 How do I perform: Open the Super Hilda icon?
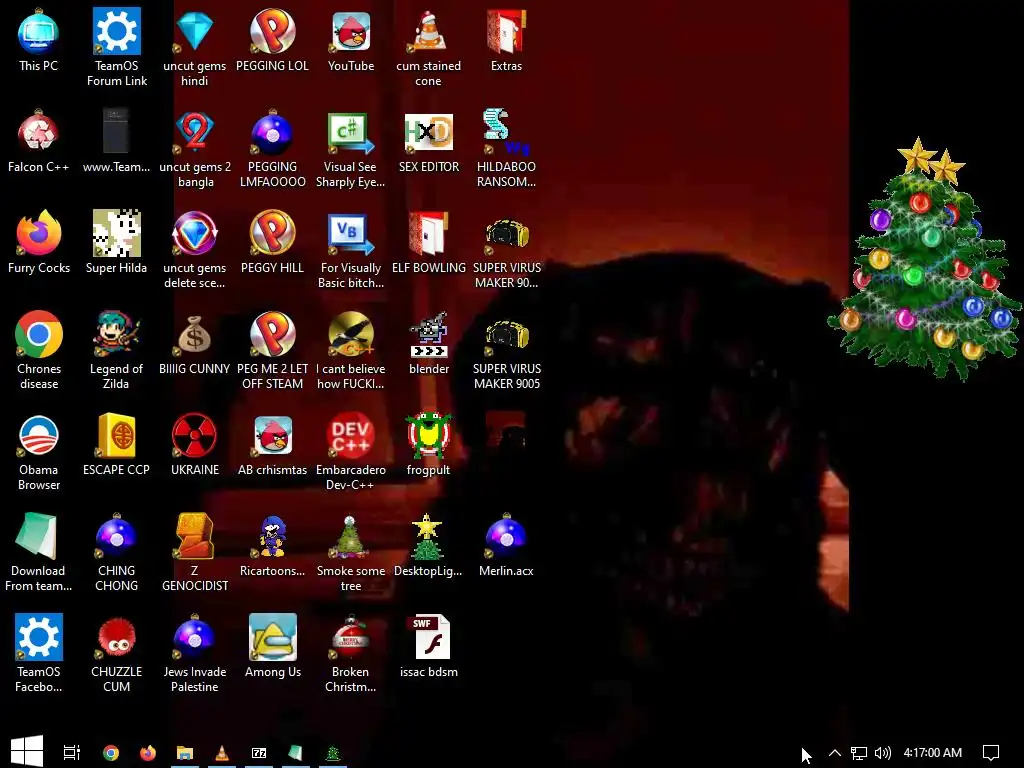coord(116,243)
